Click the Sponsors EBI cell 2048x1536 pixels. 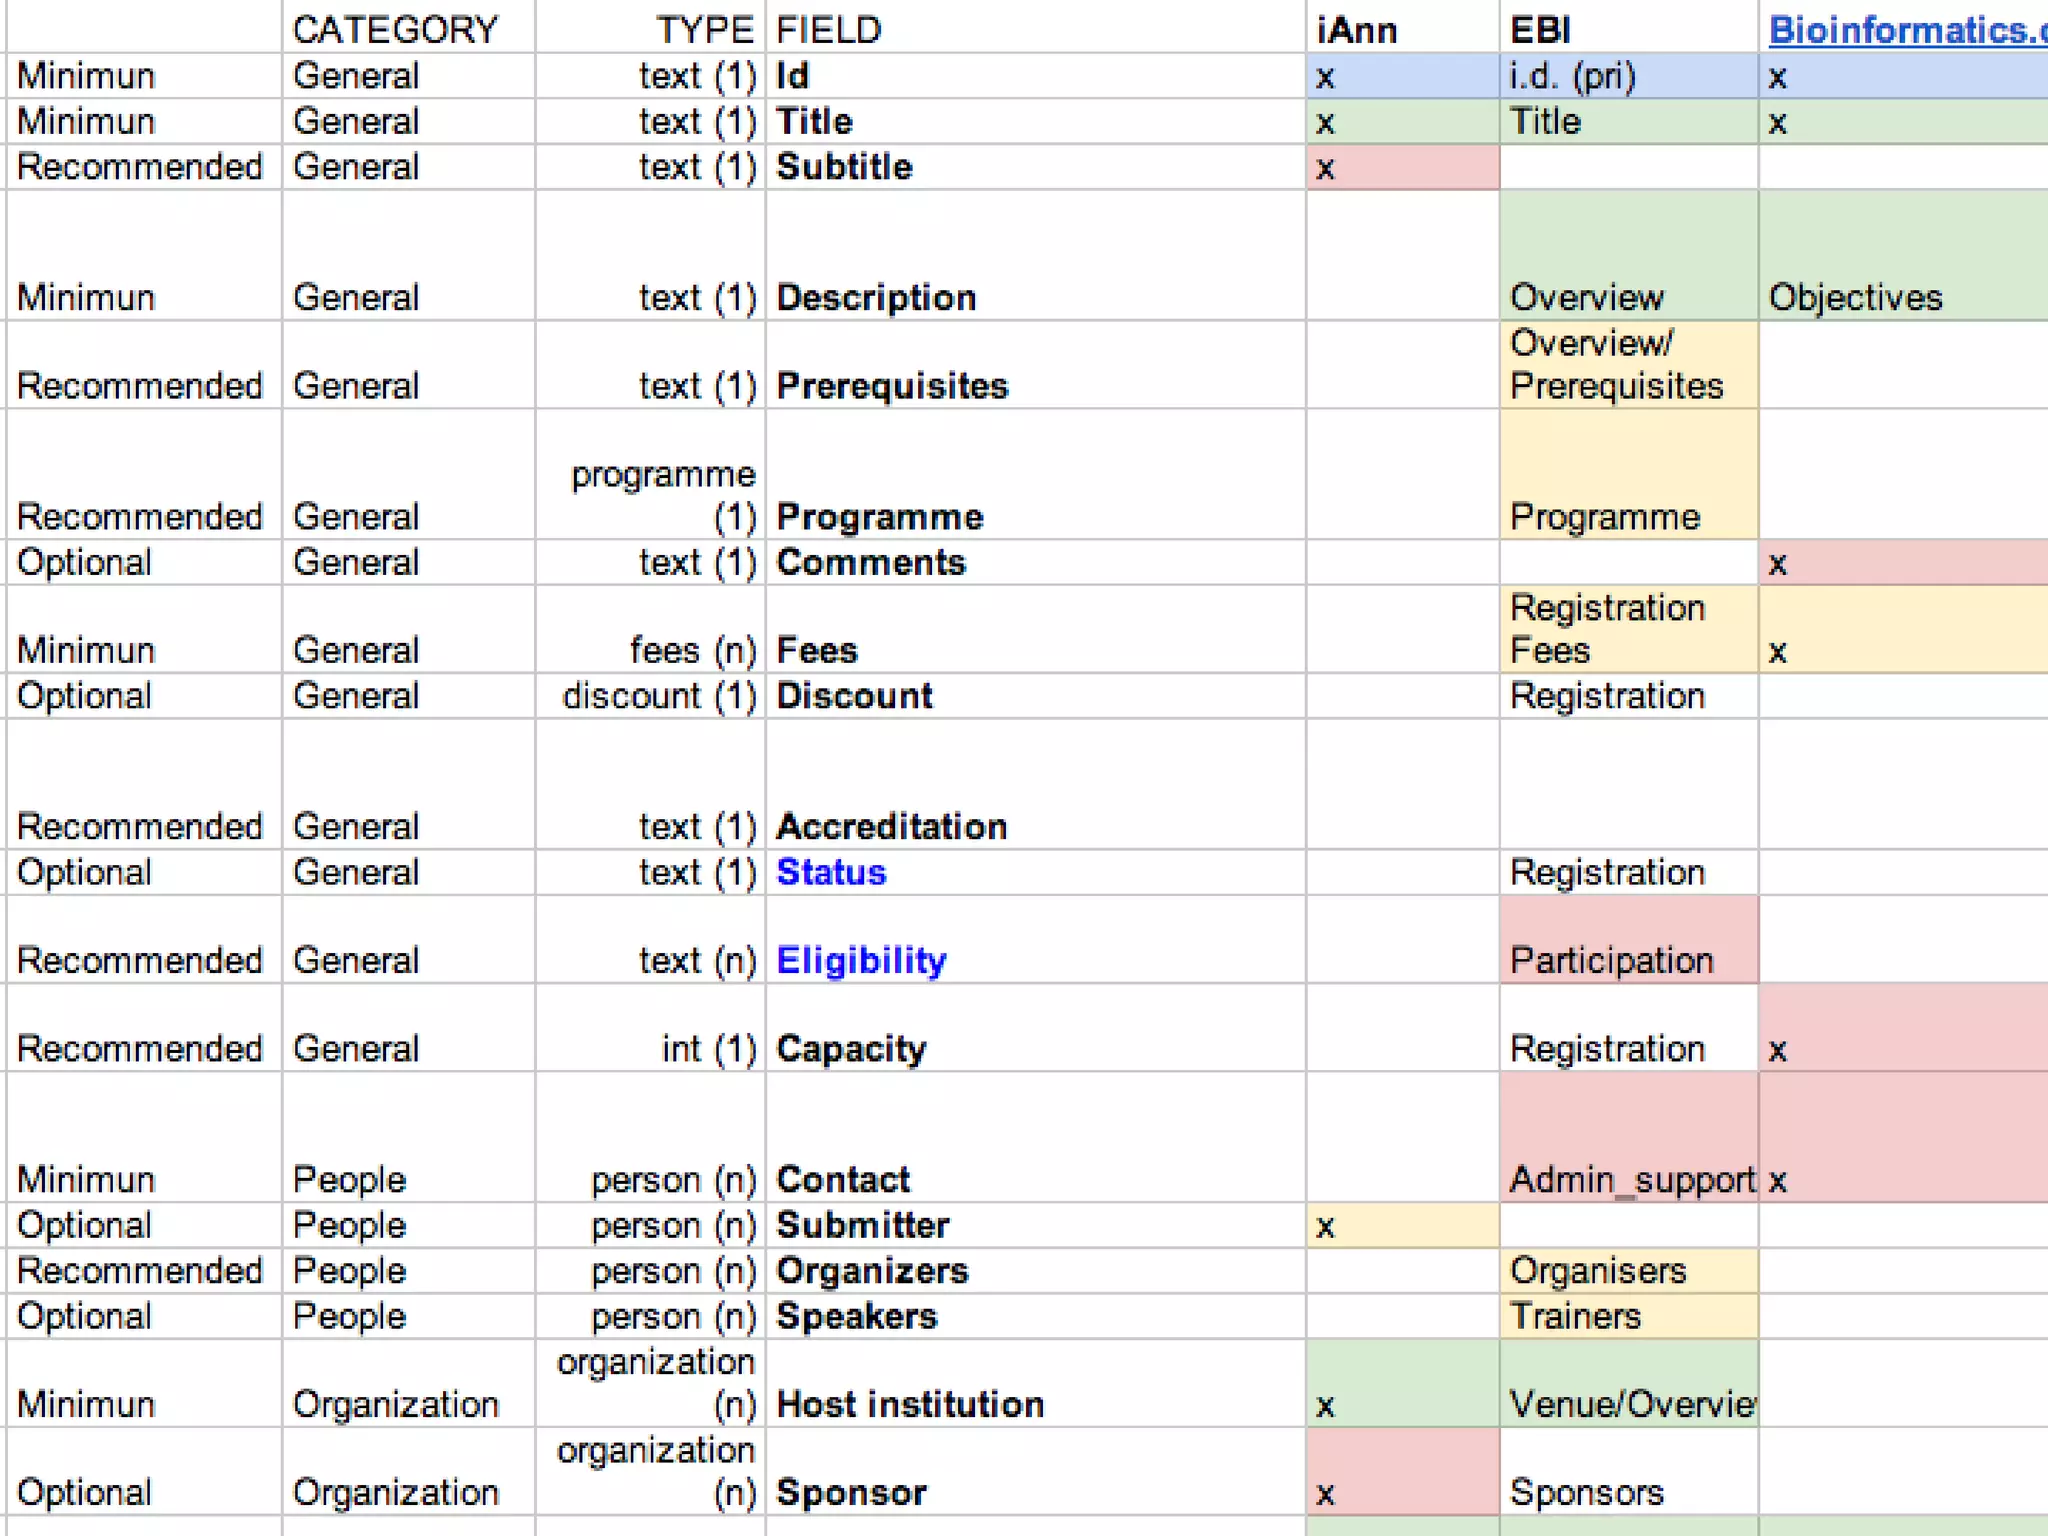point(1628,1492)
